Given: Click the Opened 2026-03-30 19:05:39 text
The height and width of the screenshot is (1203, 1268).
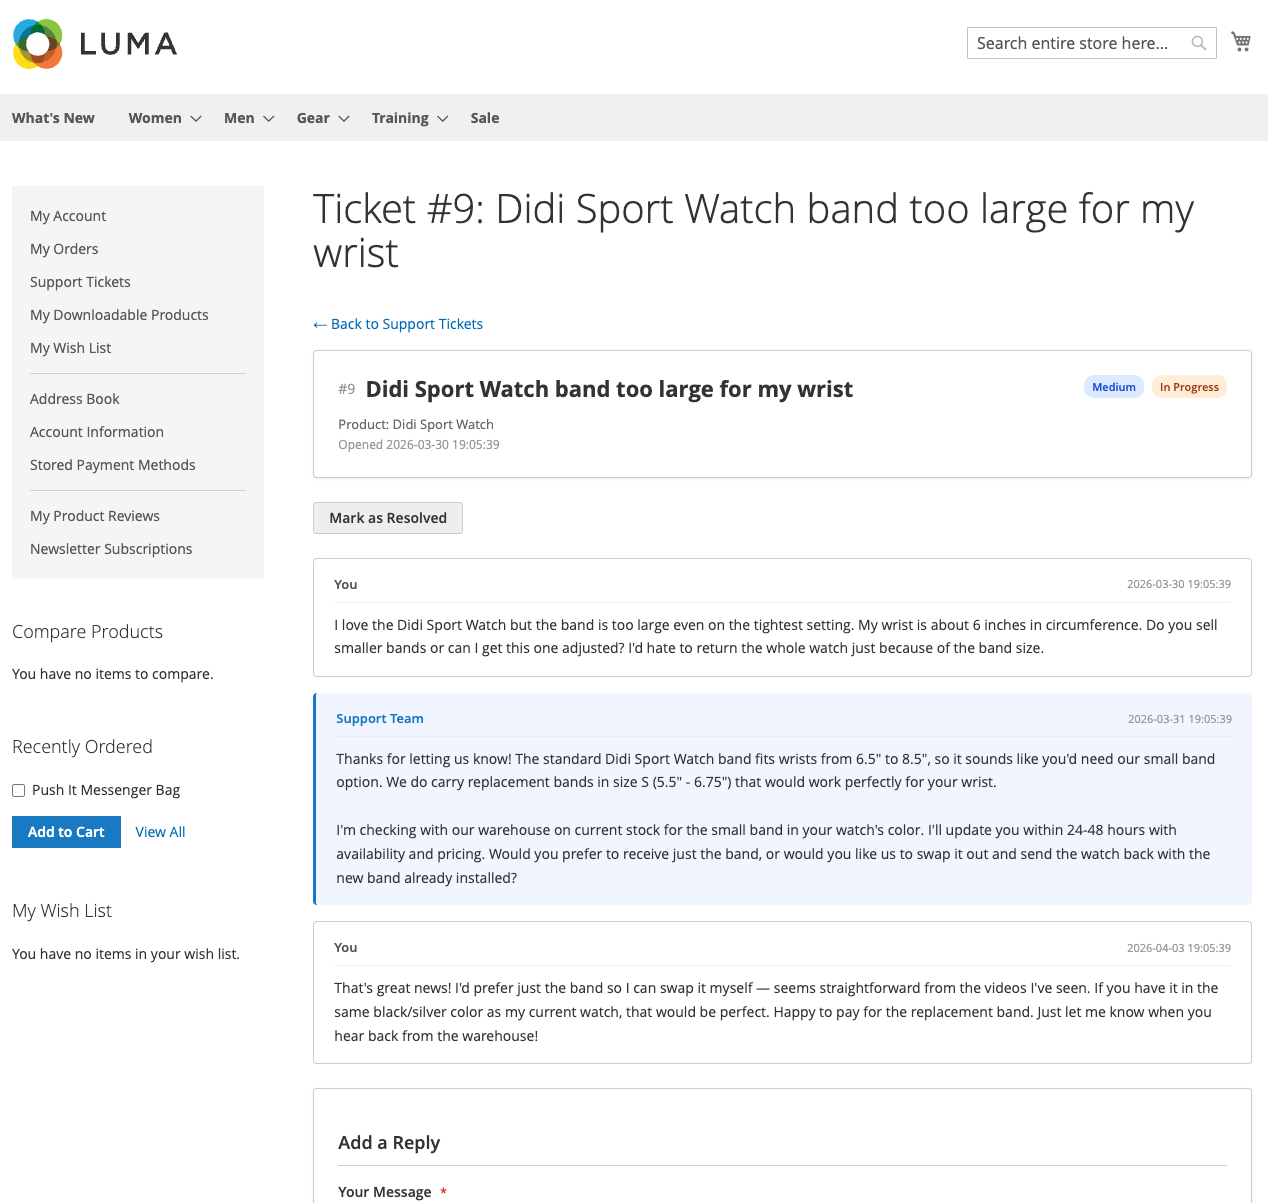Looking at the screenshot, I should click(419, 445).
